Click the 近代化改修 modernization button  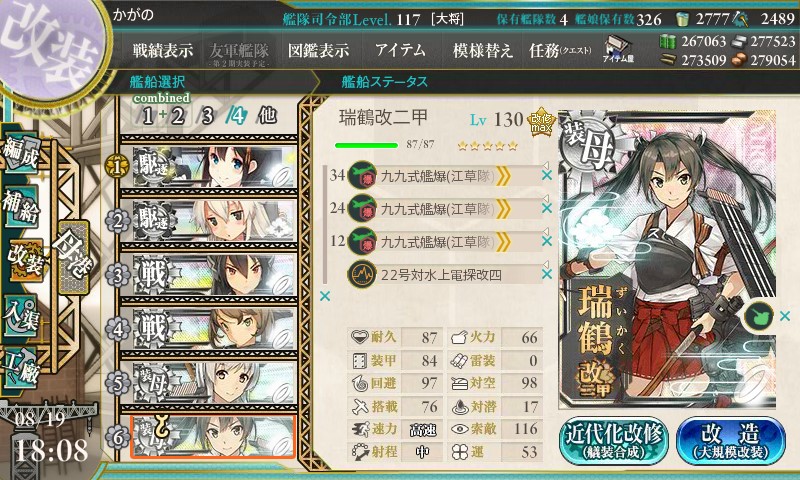[613, 440]
